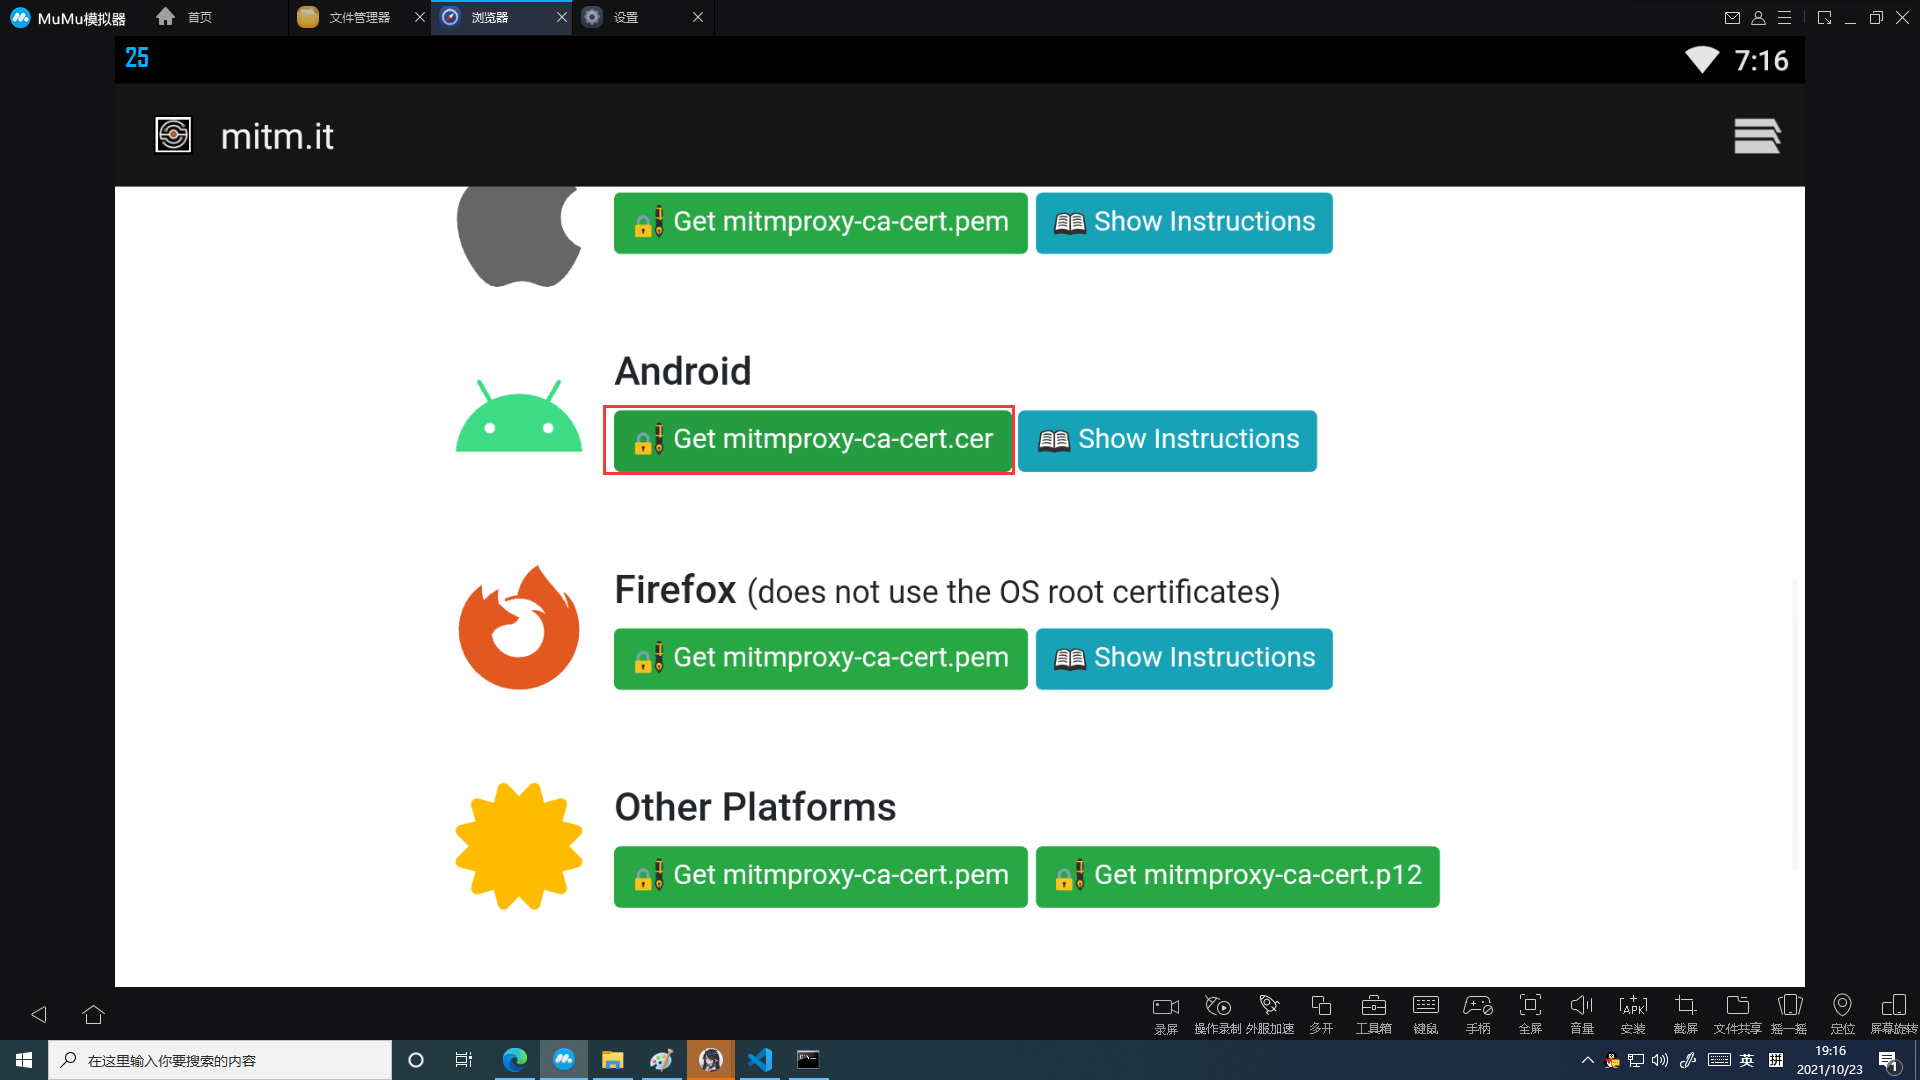Open Microsoft Edge from taskbar
The image size is (1920, 1080).
515,1060
